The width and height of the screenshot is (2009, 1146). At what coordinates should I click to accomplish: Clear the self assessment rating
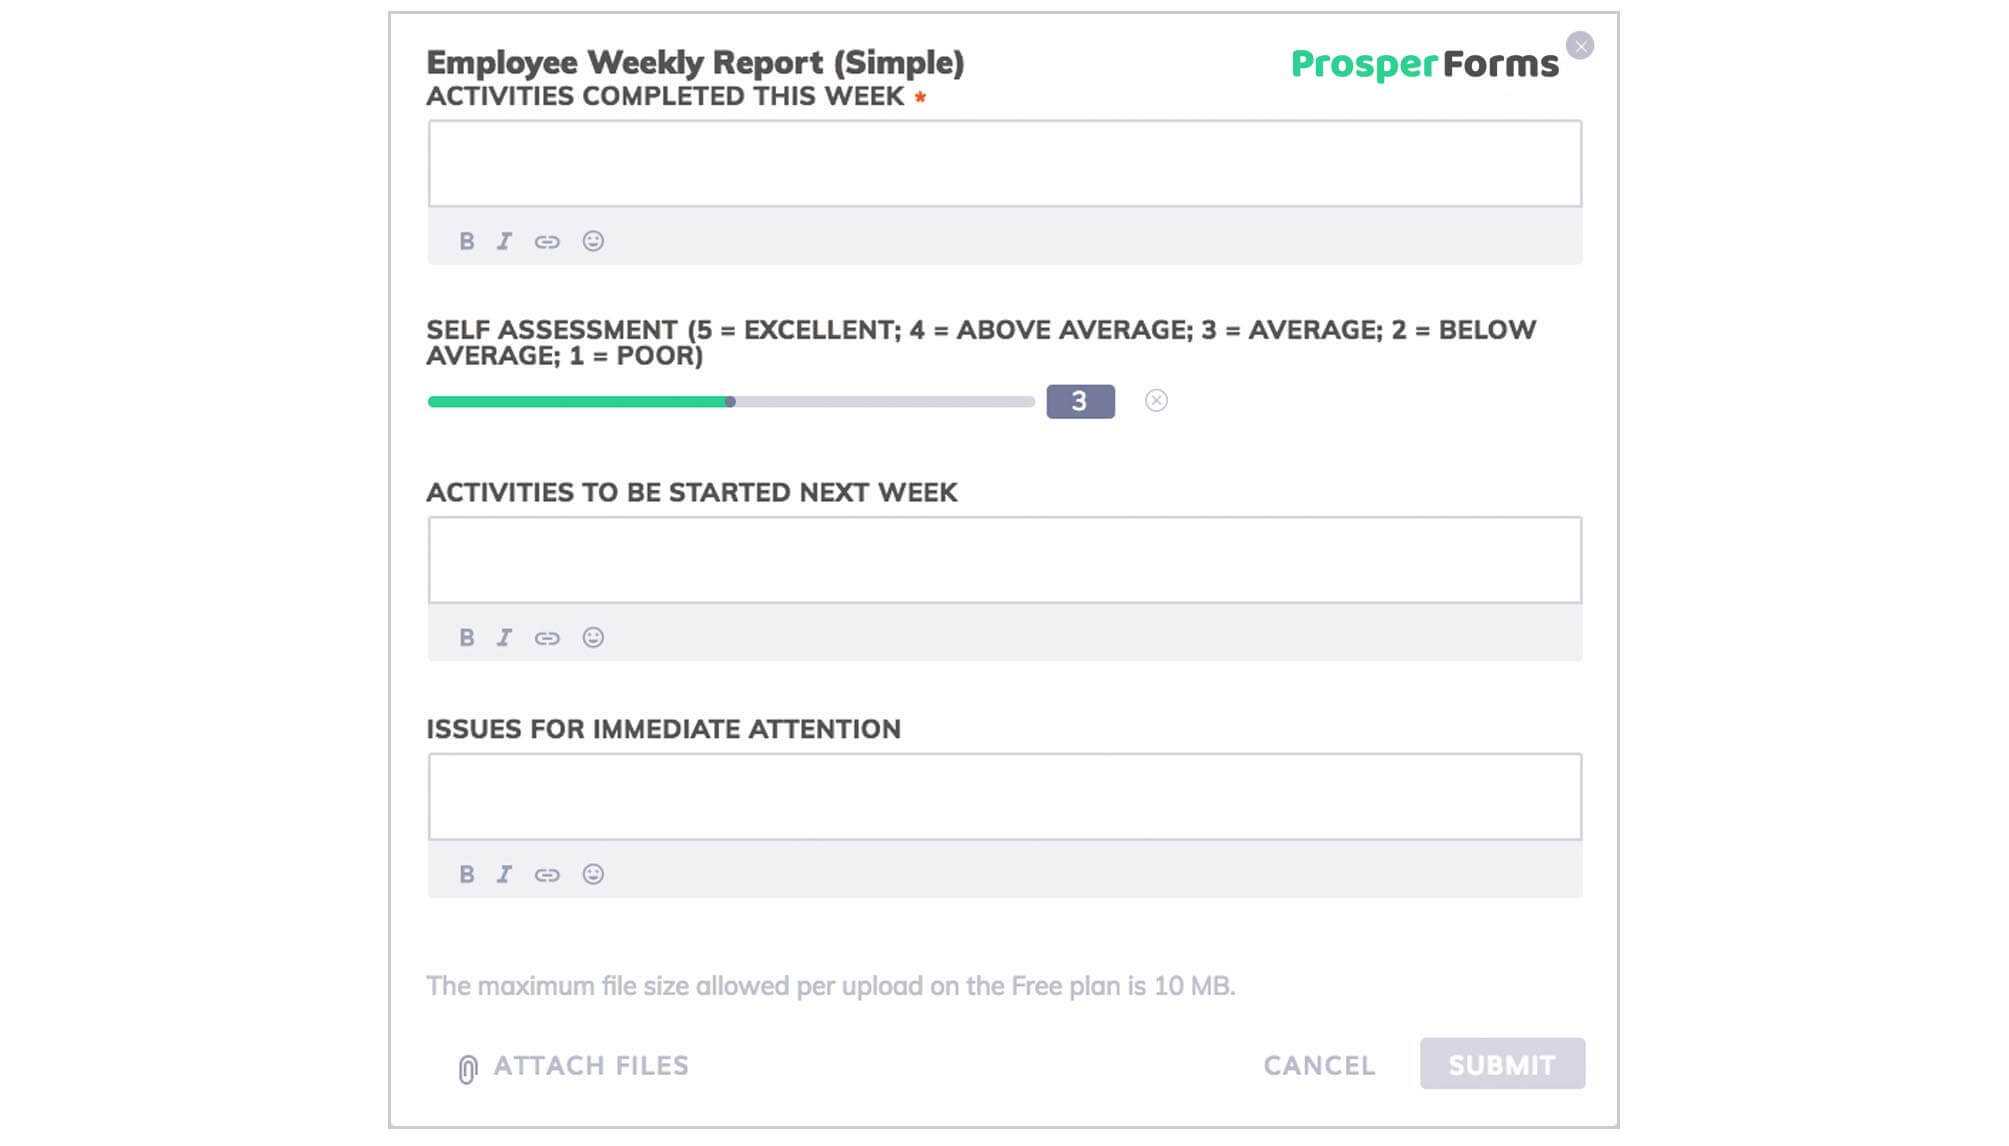click(x=1155, y=400)
